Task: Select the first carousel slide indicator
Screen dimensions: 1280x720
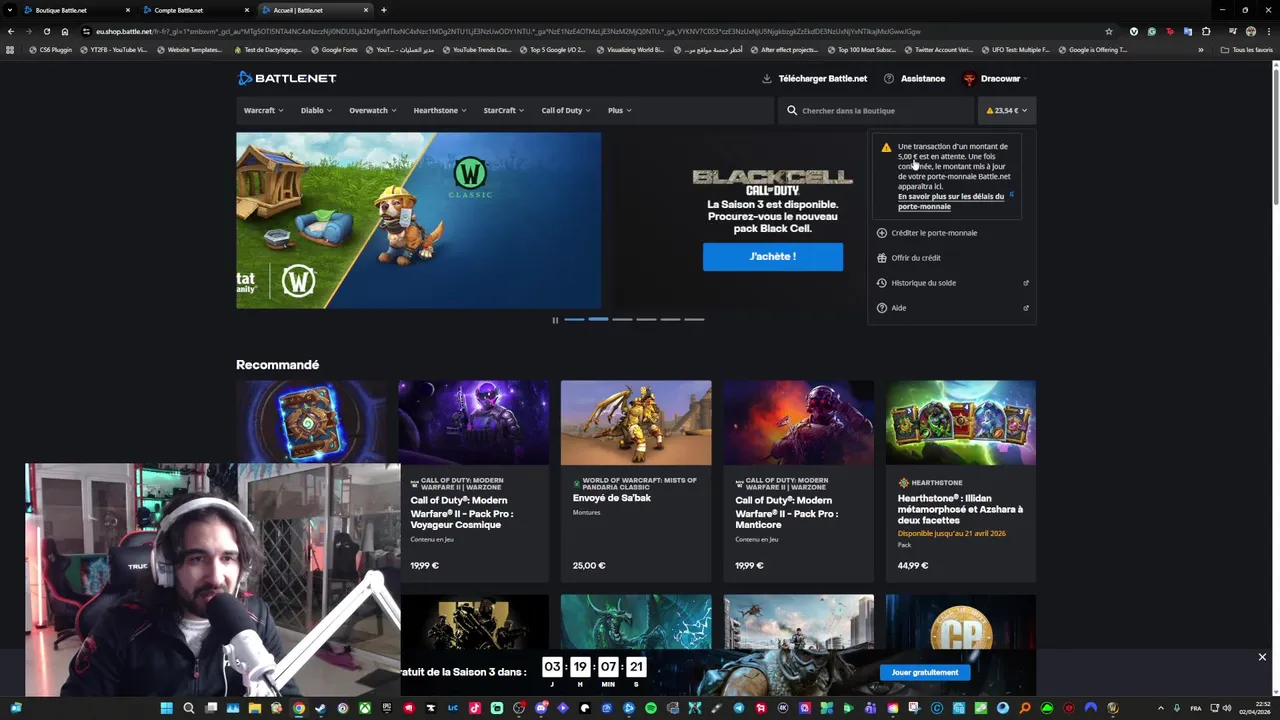Action: click(x=574, y=319)
